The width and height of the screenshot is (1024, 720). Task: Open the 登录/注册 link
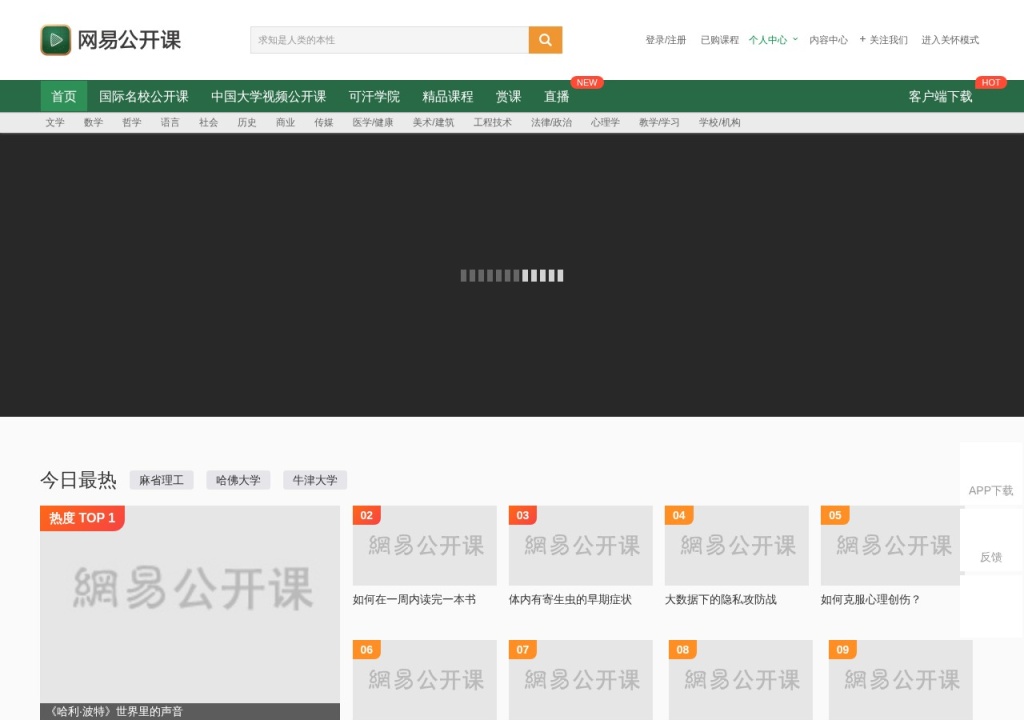(x=665, y=40)
